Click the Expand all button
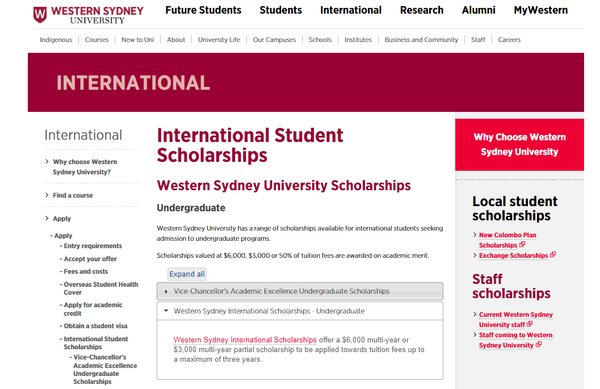The width and height of the screenshot is (600, 389). 187,274
